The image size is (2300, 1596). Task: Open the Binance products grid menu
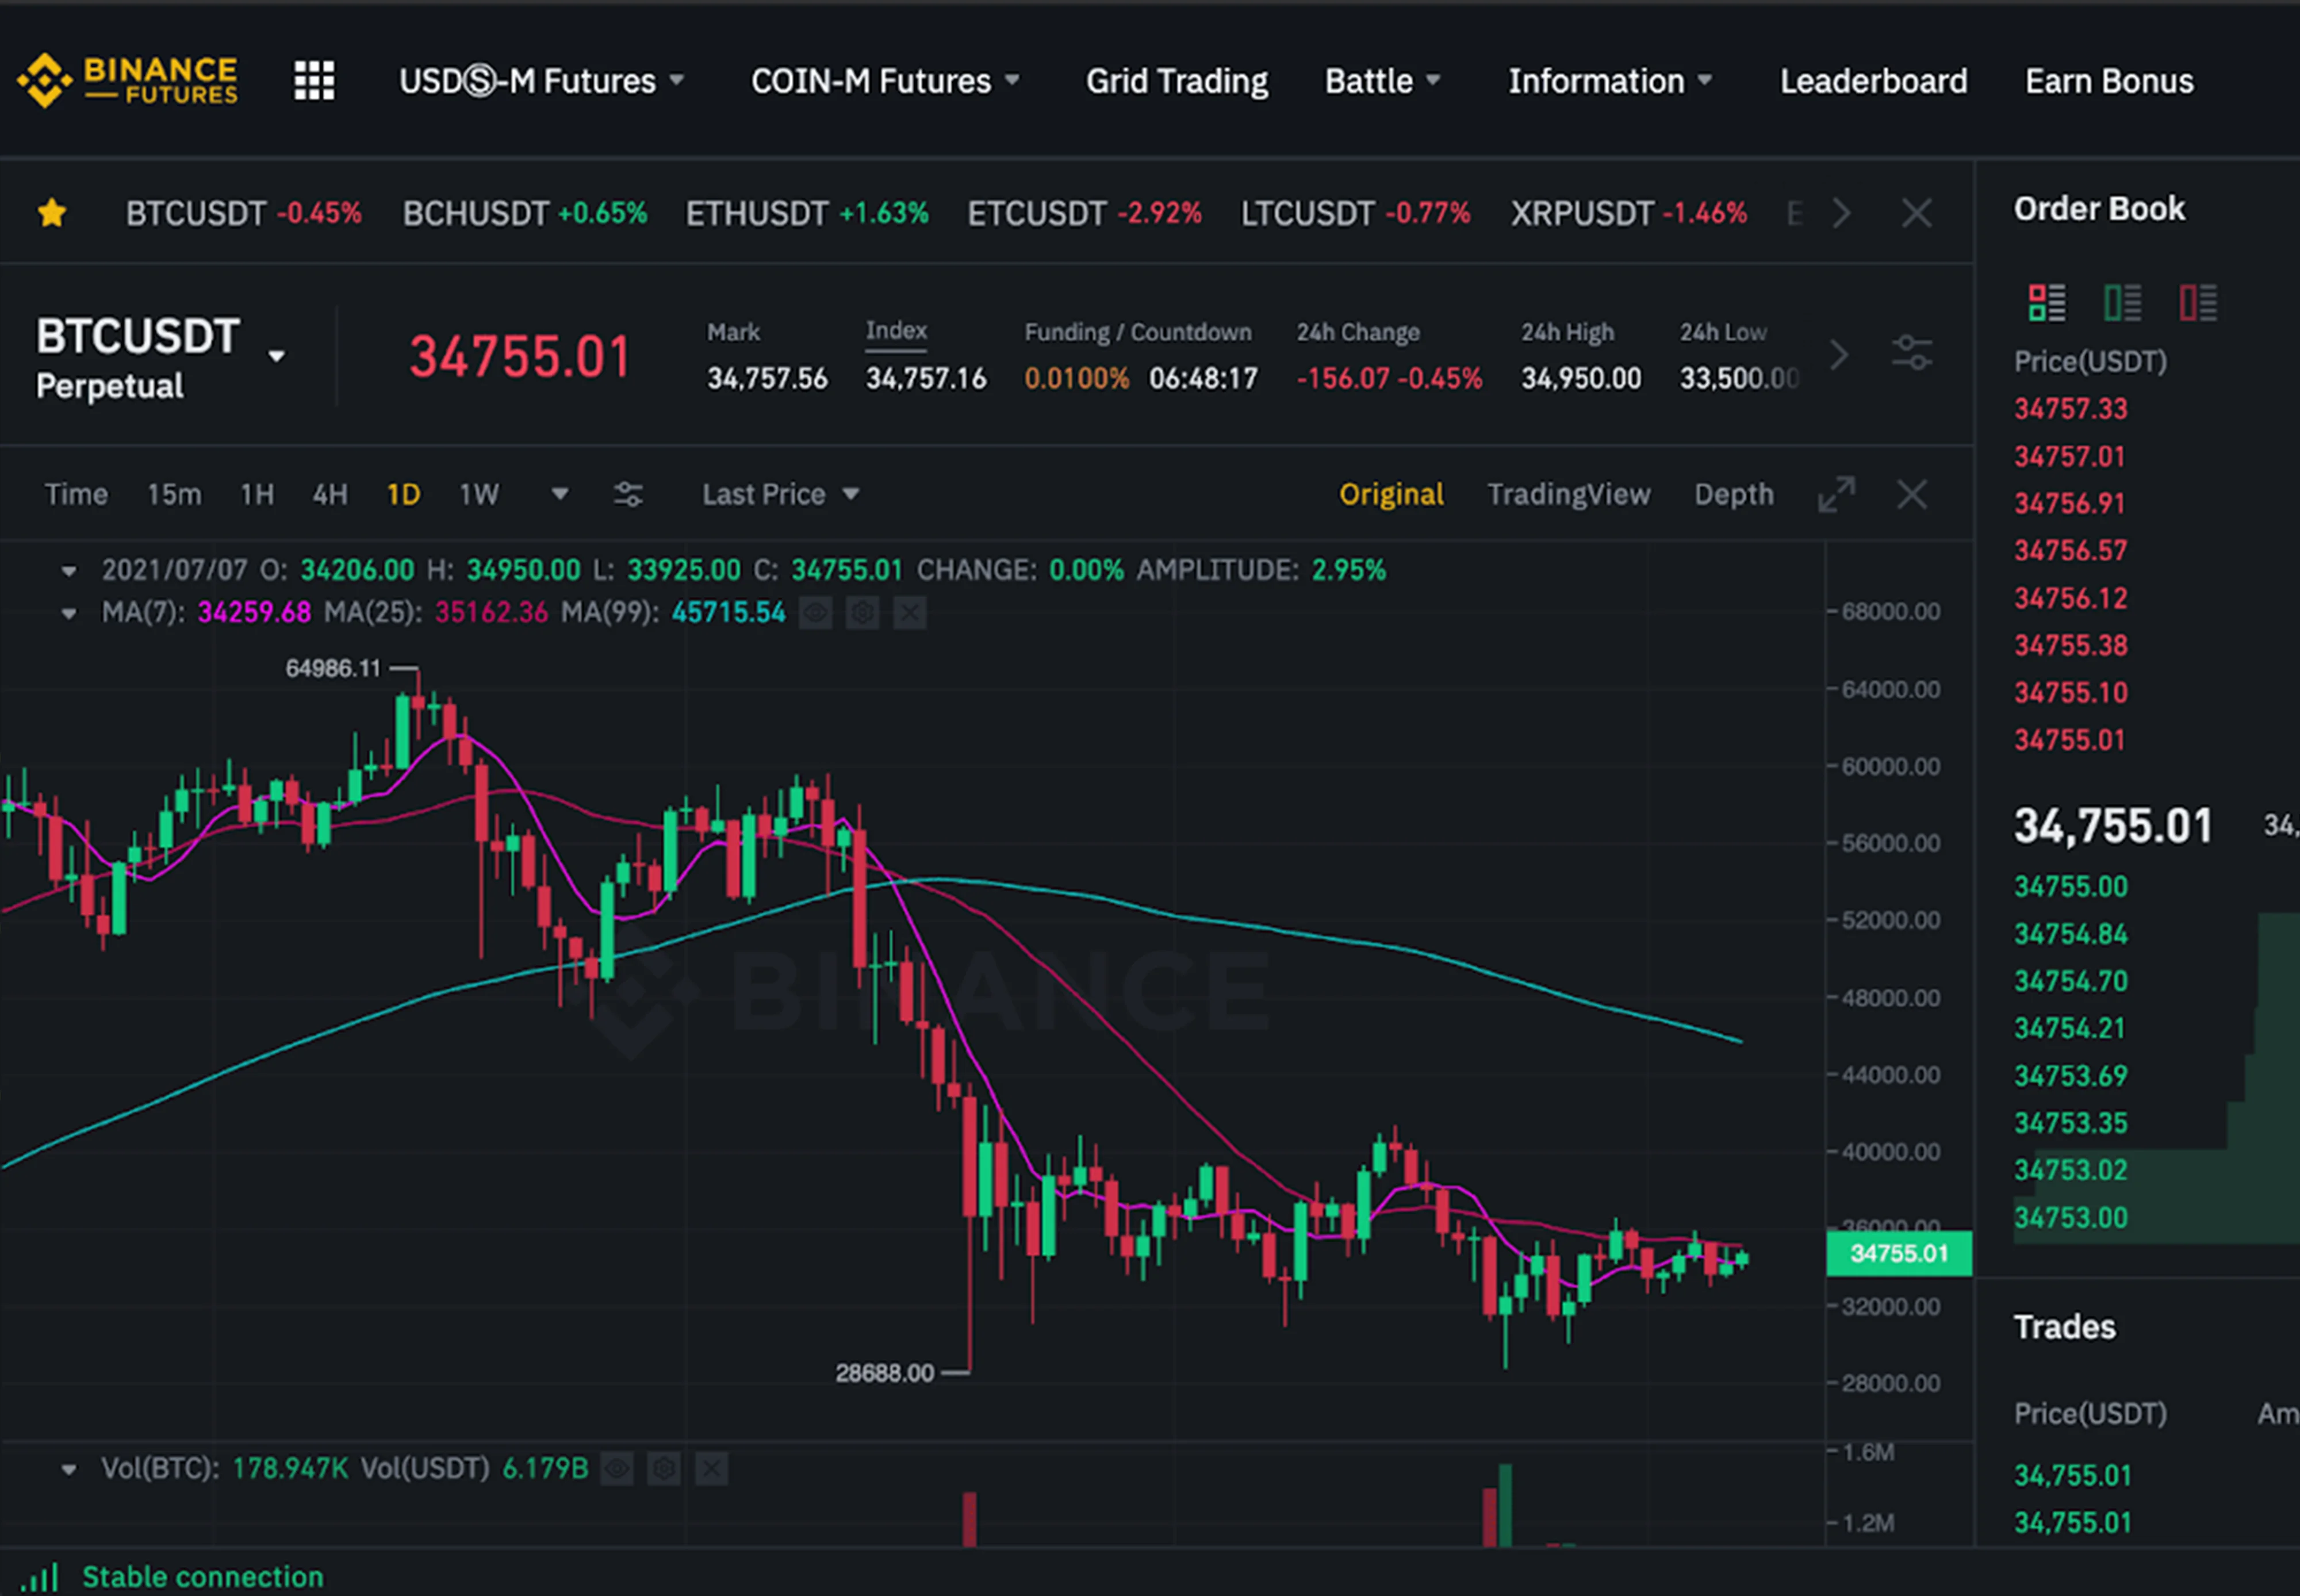coord(313,80)
